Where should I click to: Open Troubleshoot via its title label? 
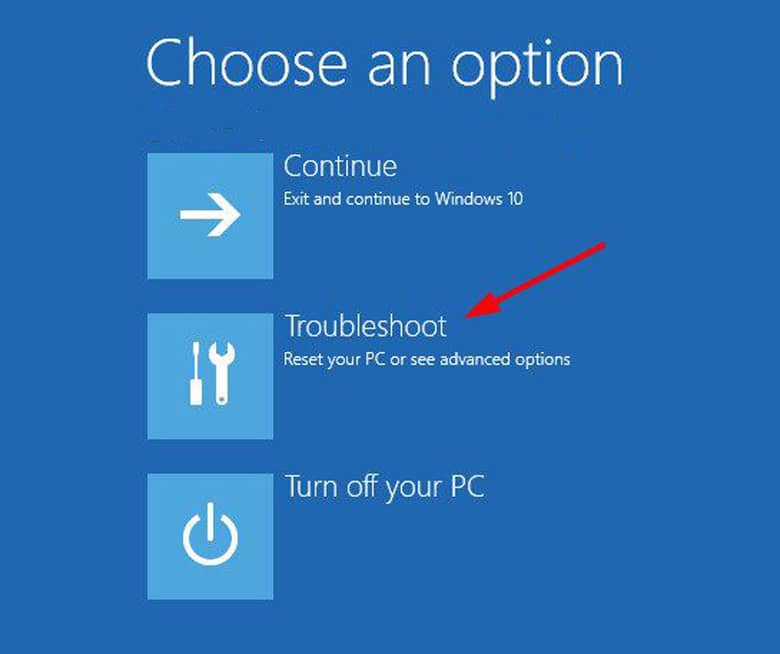coord(366,326)
